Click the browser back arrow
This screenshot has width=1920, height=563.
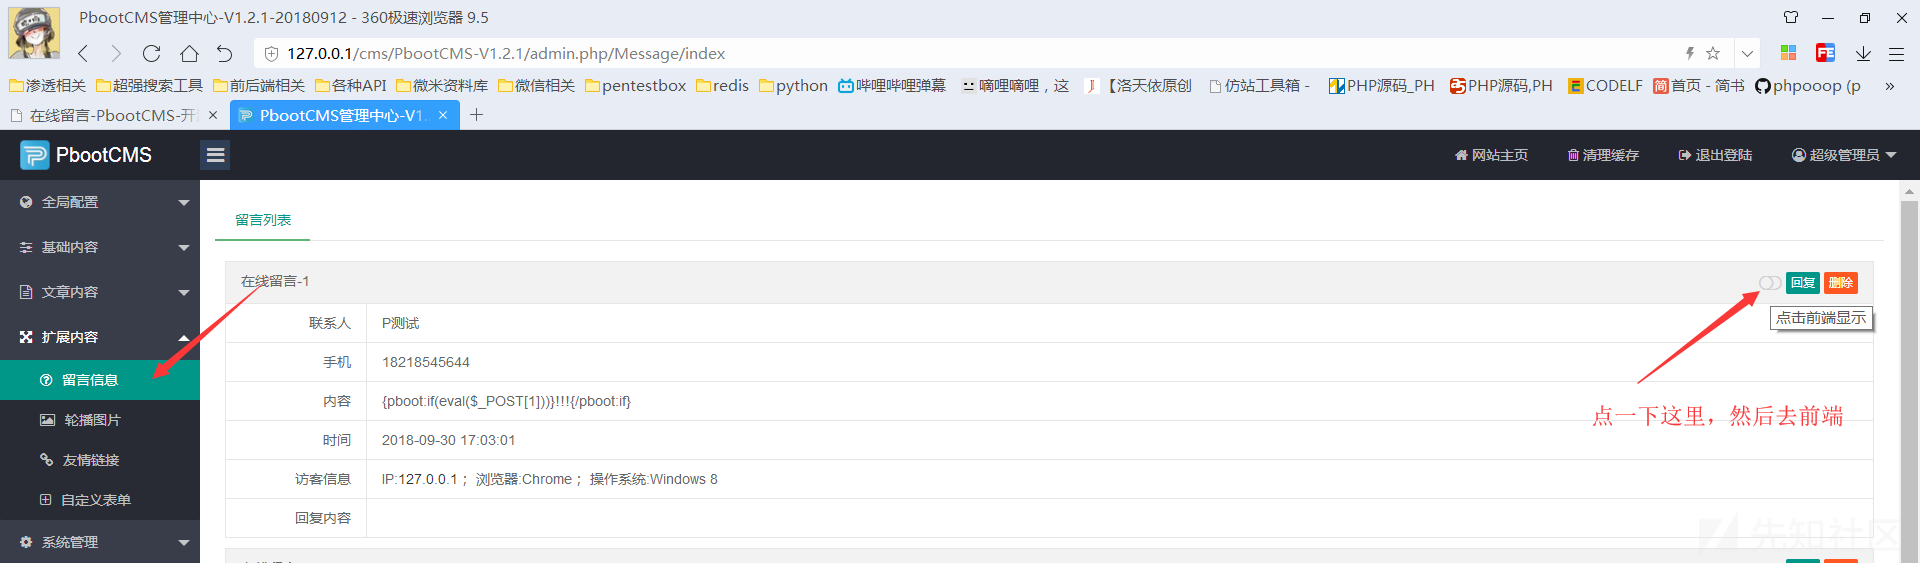point(83,53)
